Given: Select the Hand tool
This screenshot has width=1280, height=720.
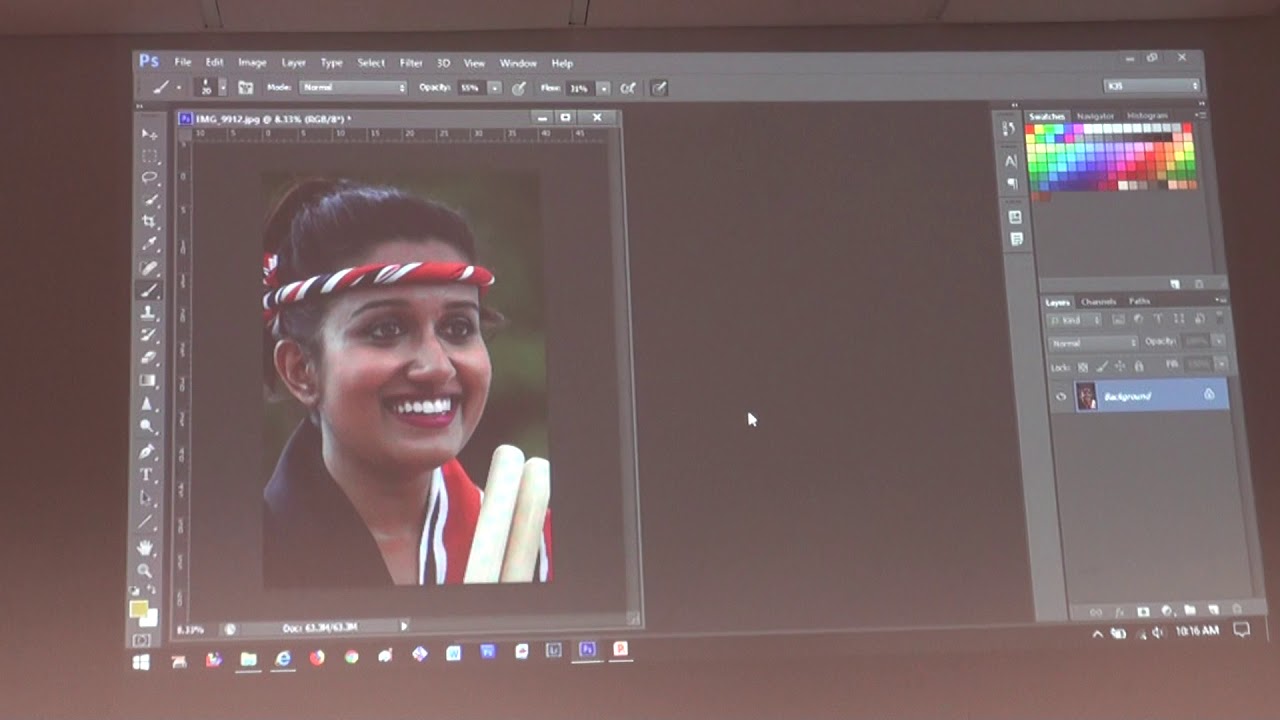Looking at the screenshot, I should tap(146, 547).
